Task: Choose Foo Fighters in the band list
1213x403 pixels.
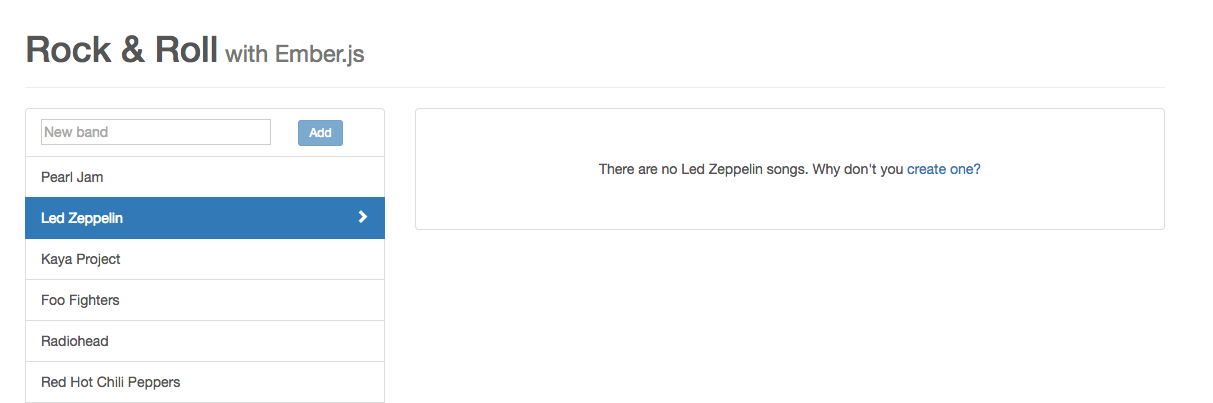Action: tap(205, 300)
